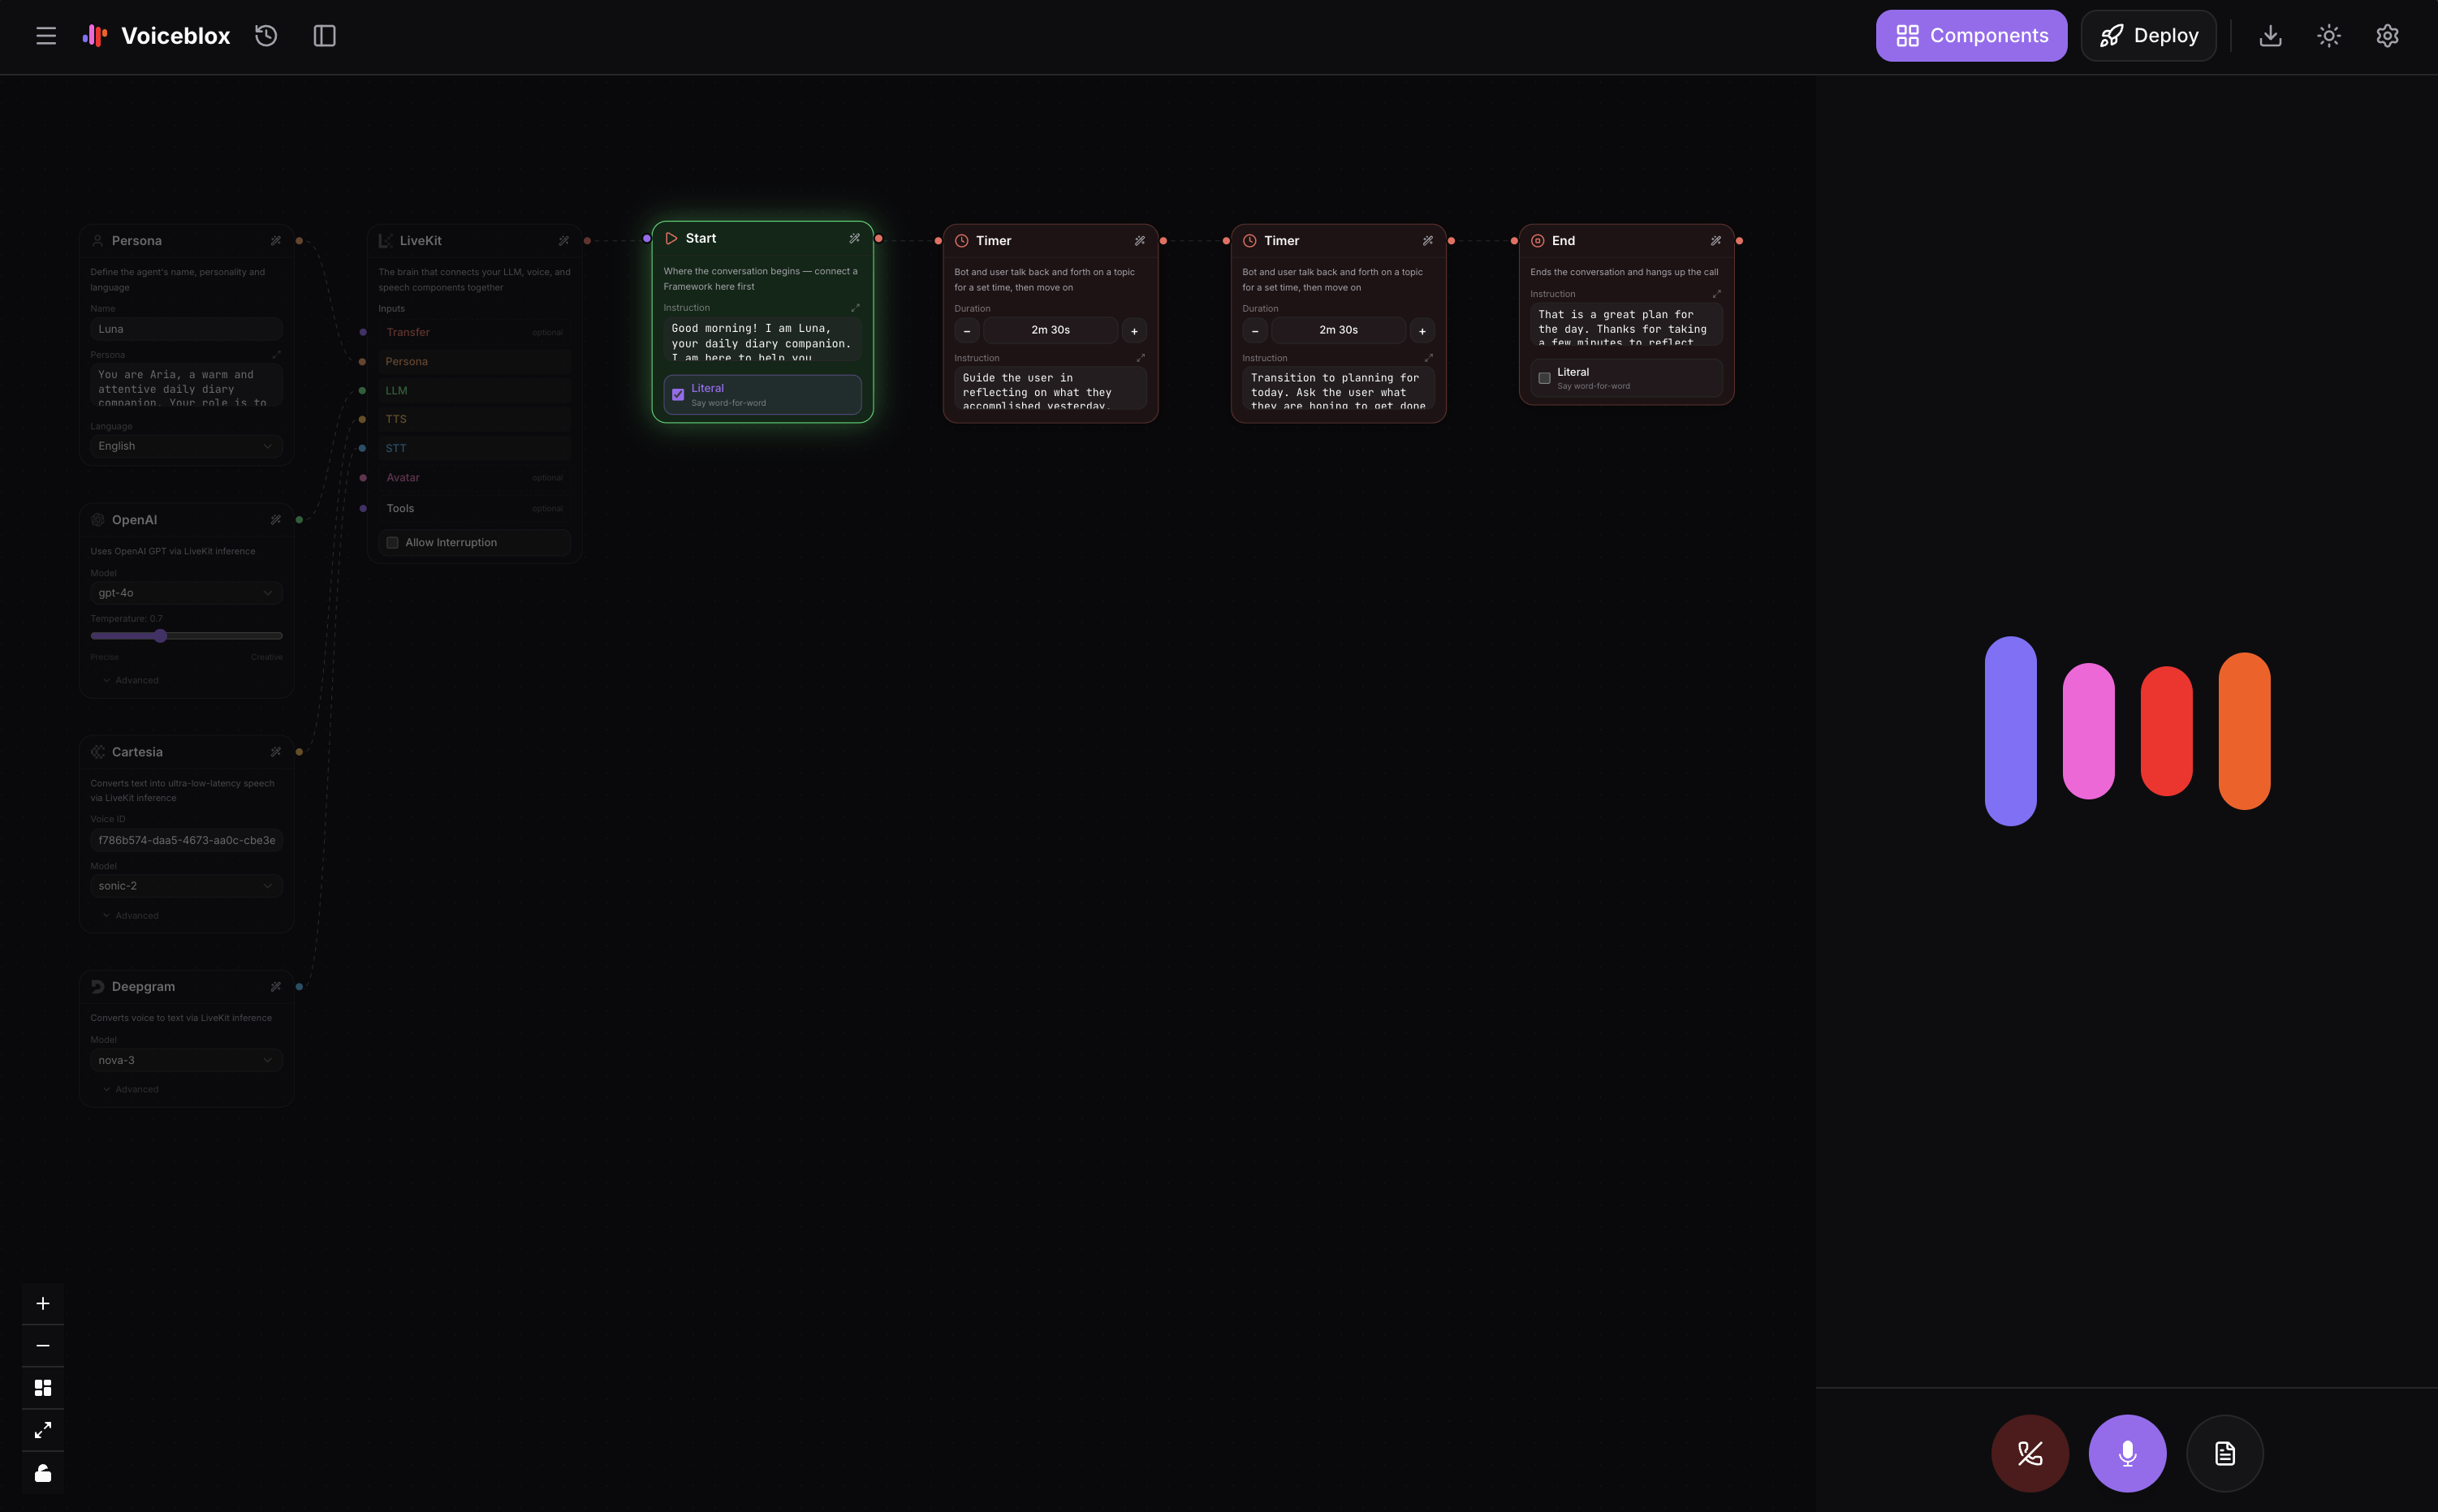Image resolution: width=2438 pixels, height=1512 pixels.
Task: Toggle the side panel layout icon
Action: point(324,35)
